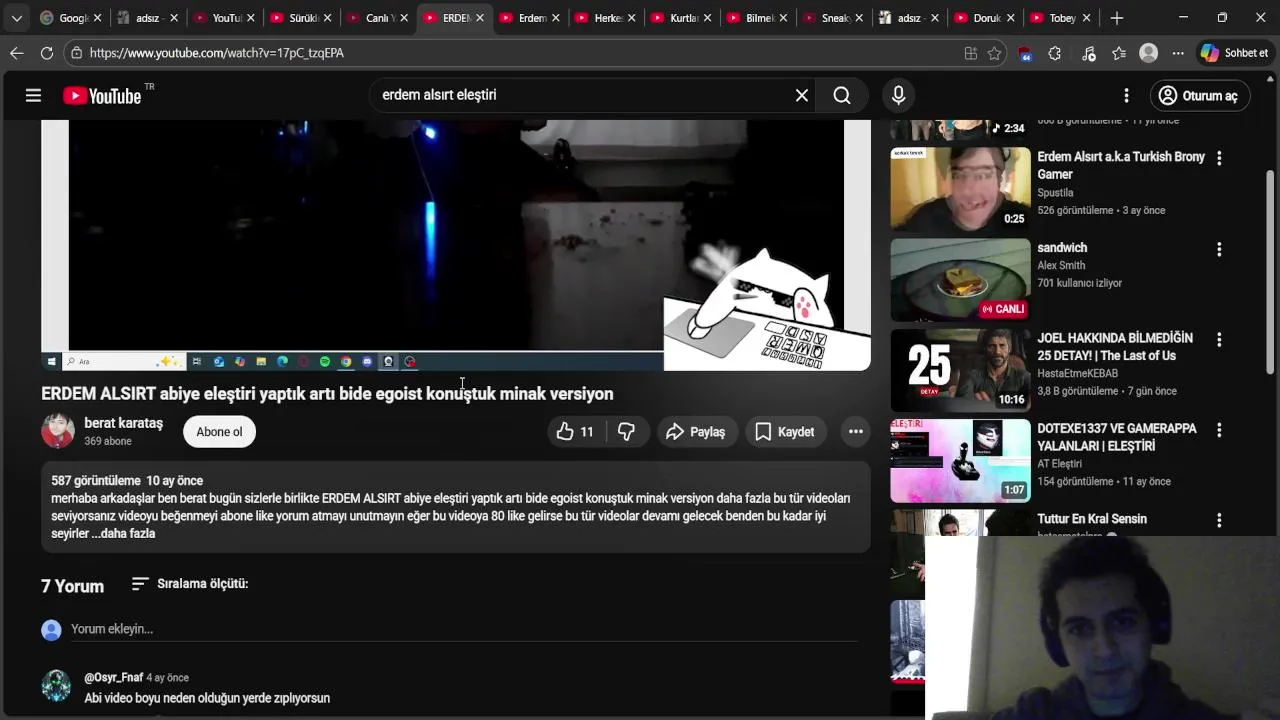Add page to favorites with star
Viewport: 1280px width, 720px height.
(x=994, y=53)
